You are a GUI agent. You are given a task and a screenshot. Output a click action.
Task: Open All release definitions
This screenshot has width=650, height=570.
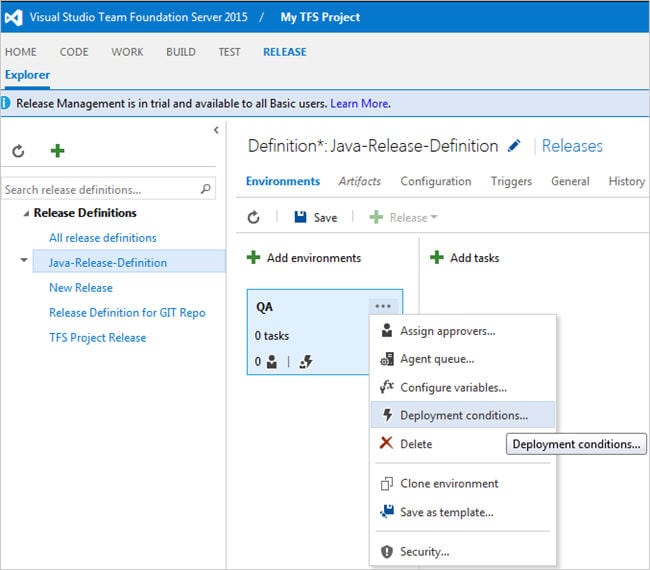click(103, 238)
